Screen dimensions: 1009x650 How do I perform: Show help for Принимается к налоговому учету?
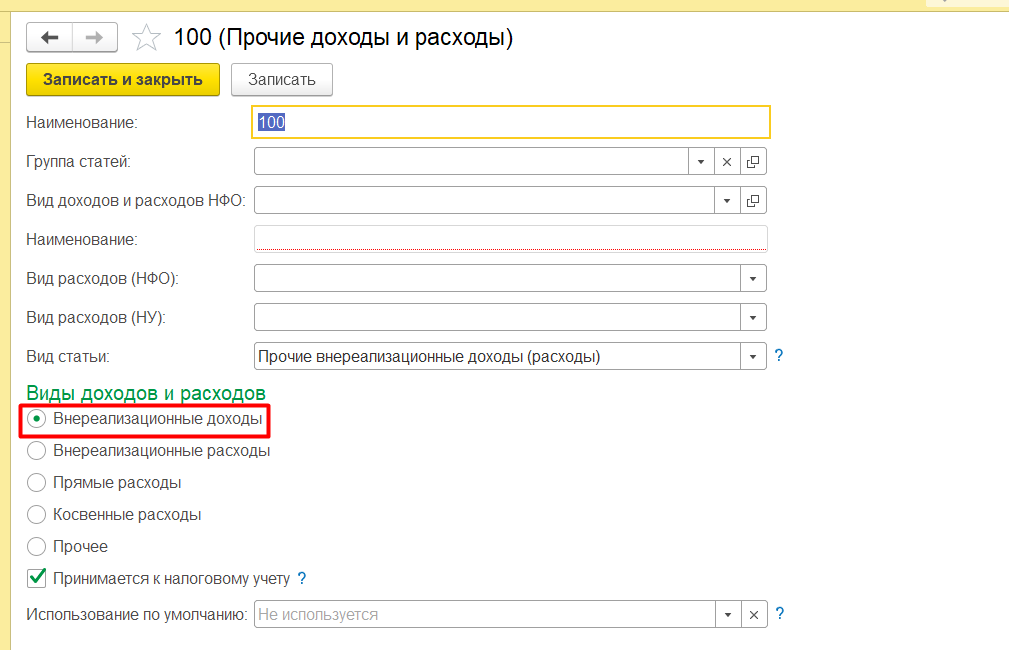pos(301,578)
